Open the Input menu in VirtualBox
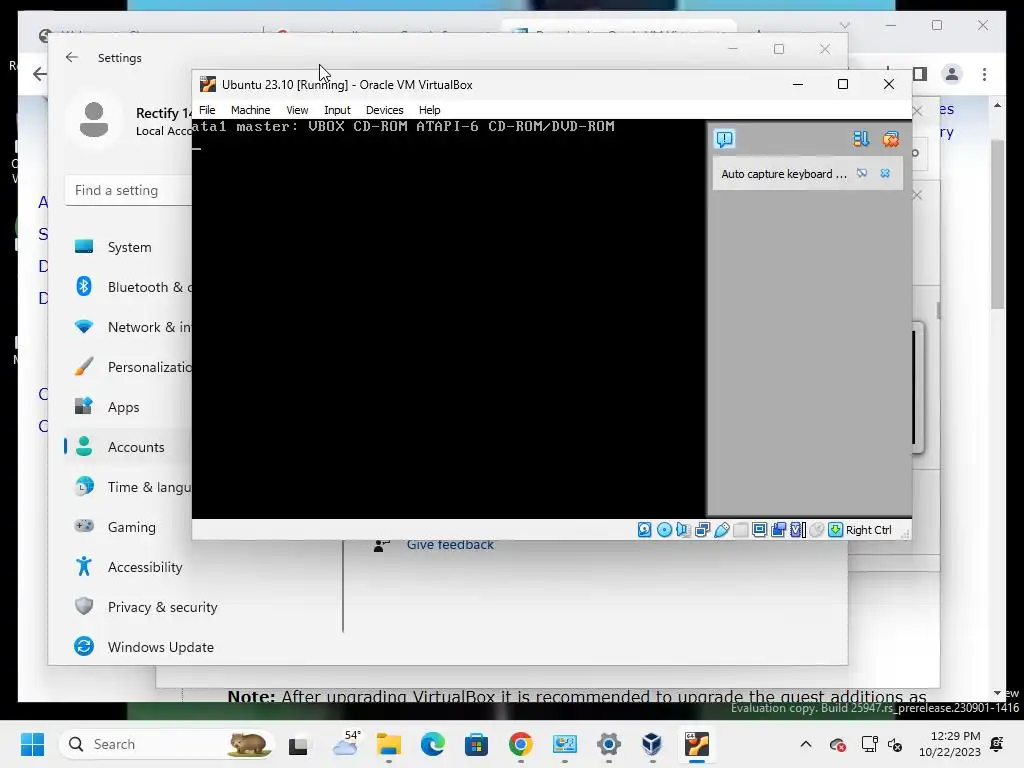Image resolution: width=1024 pixels, height=768 pixels. (x=337, y=110)
